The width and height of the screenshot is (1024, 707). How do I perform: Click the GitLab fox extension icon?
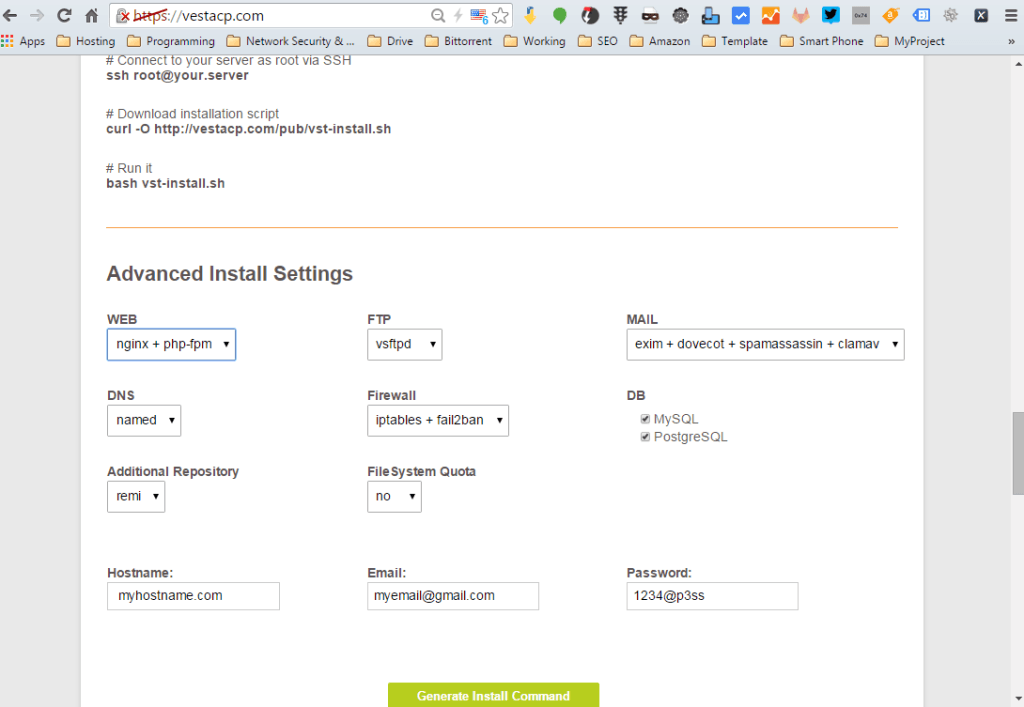801,15
